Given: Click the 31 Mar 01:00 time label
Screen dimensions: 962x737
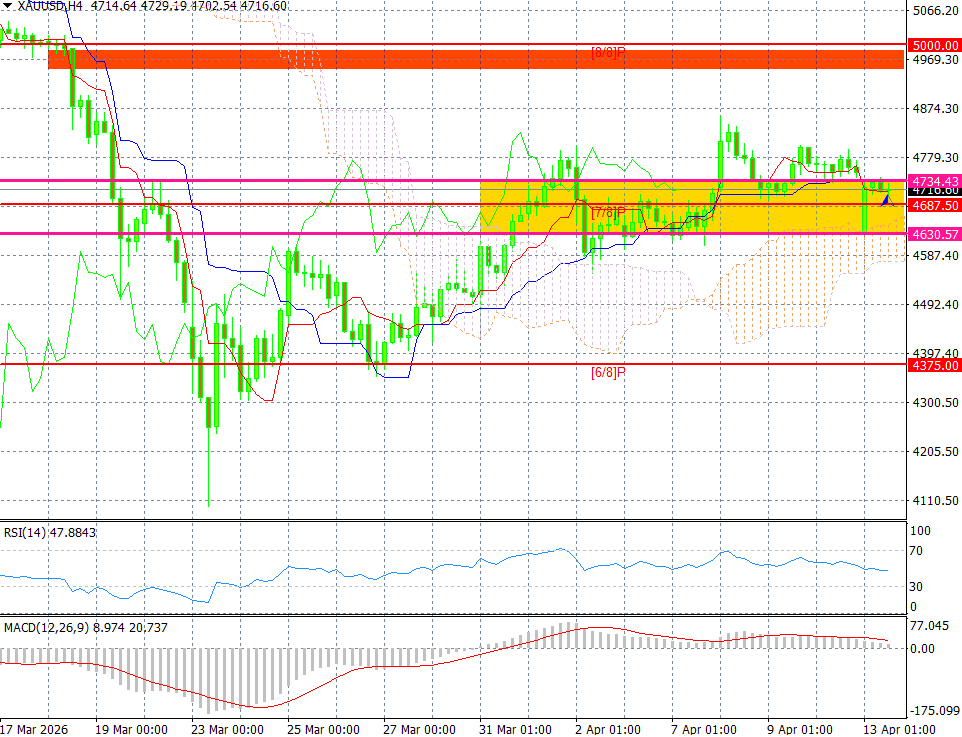Looking at the screenshot, I should 515,730.
